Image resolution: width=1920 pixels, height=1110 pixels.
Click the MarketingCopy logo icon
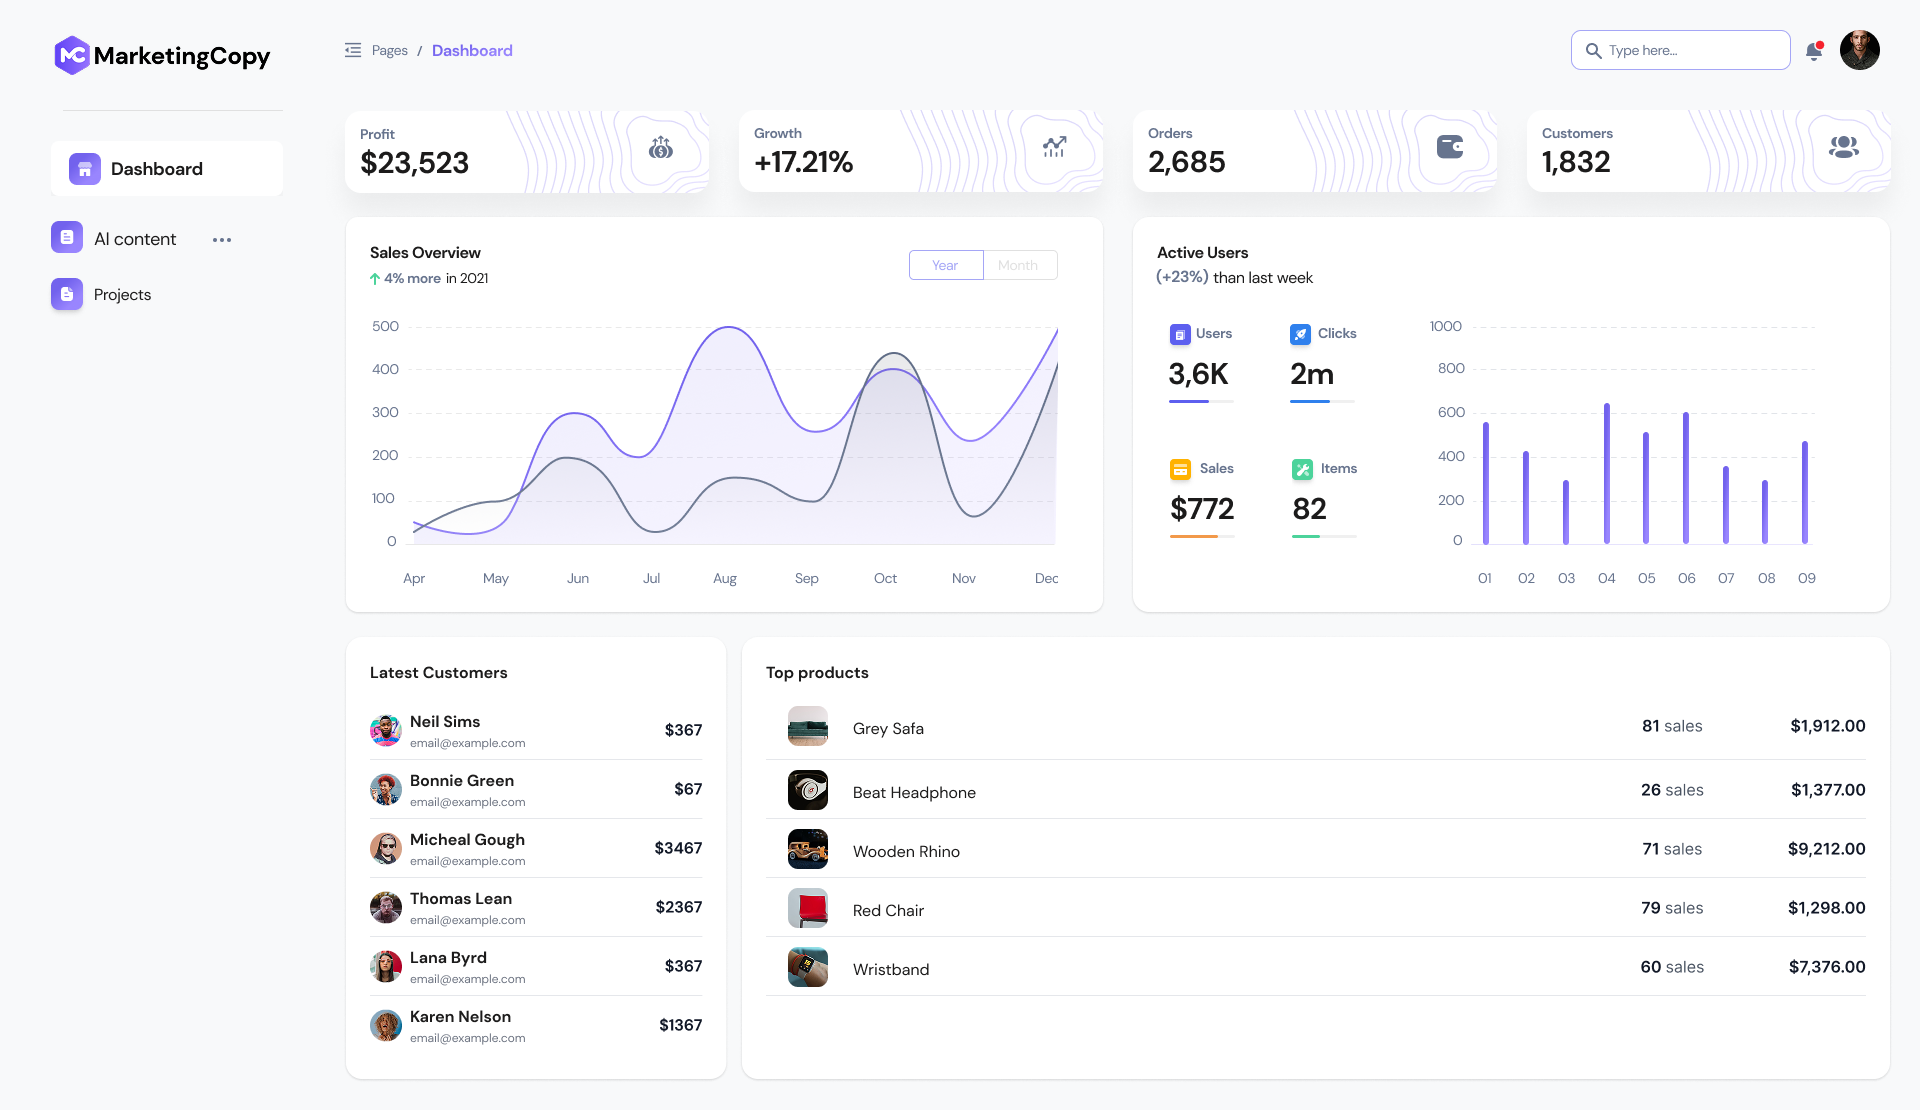point(72,55)
